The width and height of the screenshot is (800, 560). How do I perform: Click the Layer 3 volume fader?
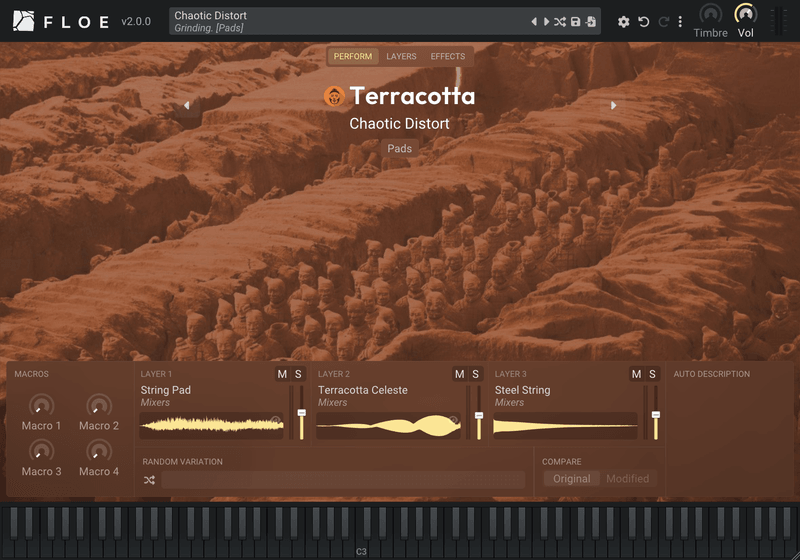point(656,415)
